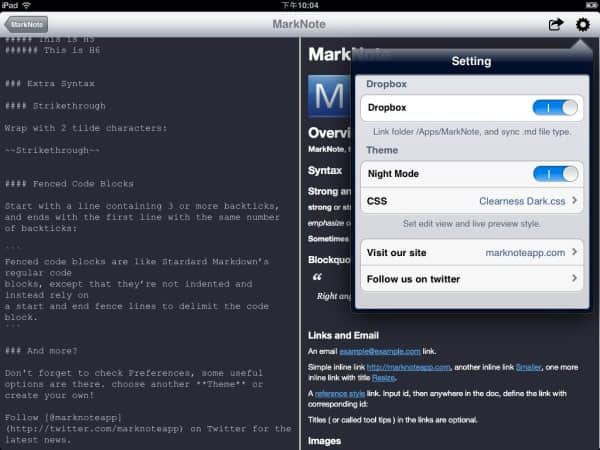Viewport: 600px width, 450px height.
Task: Tap the '###### This is H6' line
Action: [x=52, y=50]
